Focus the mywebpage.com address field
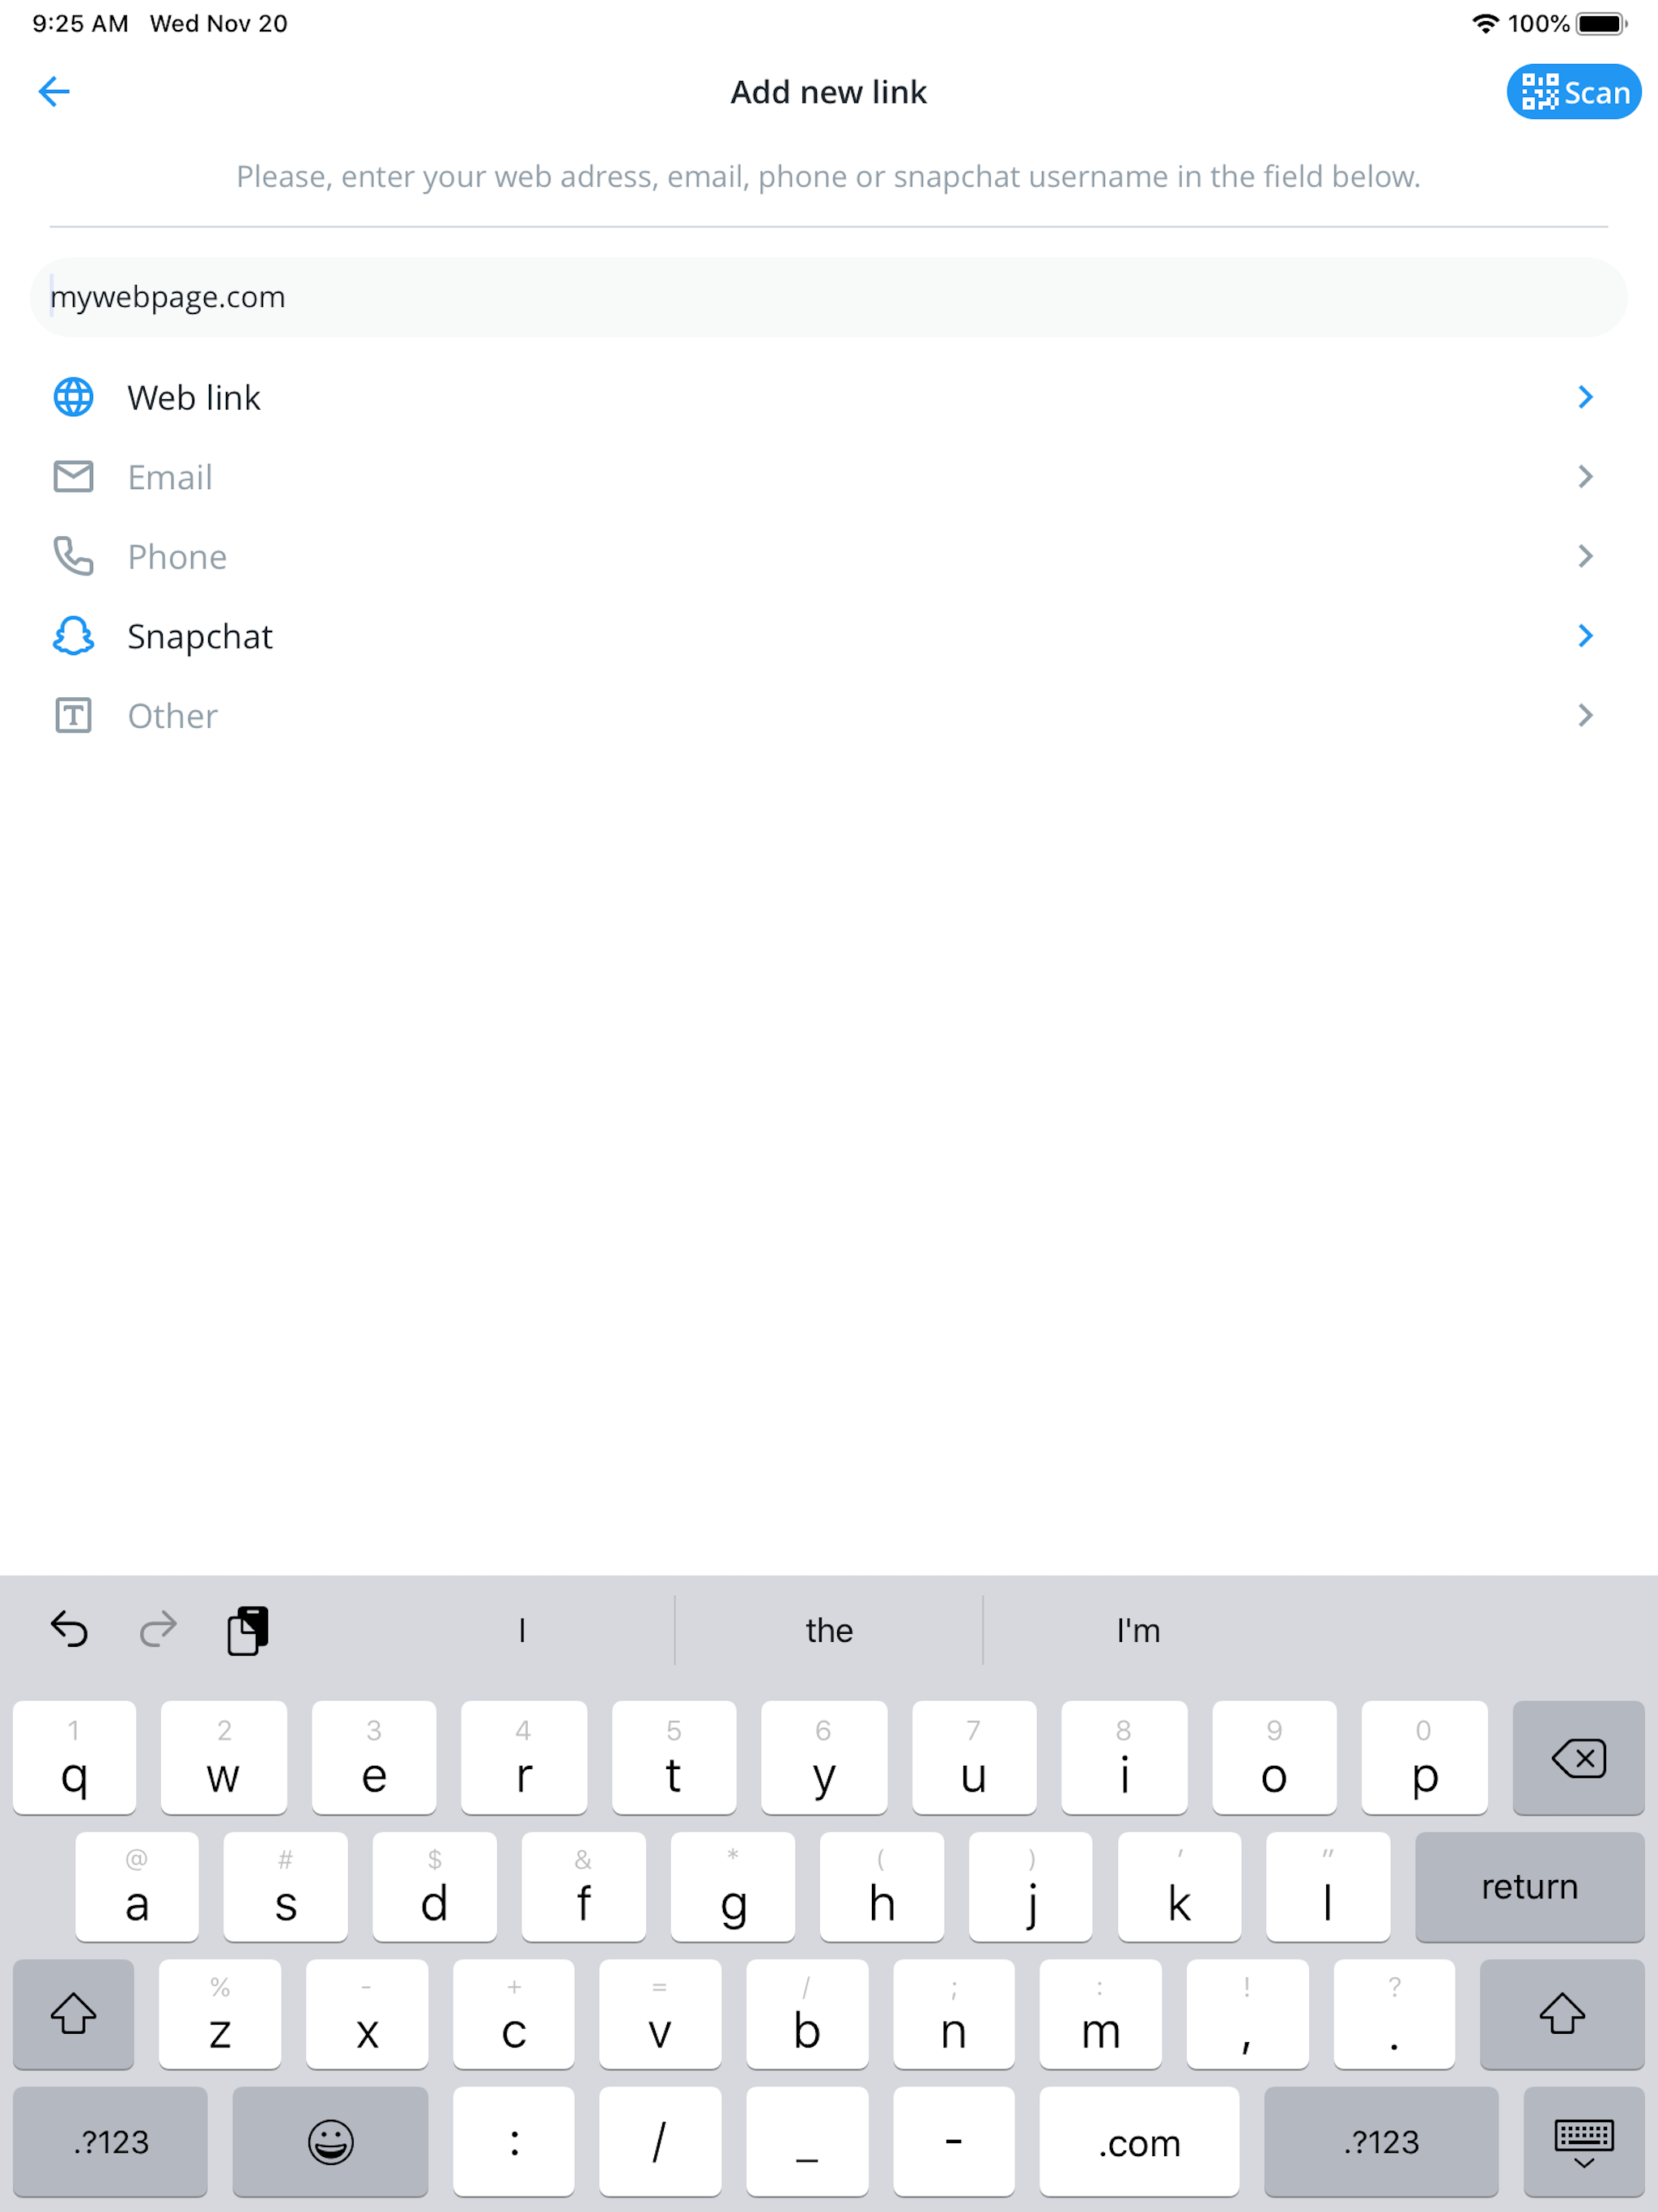This screenshot has width=1658, height=2212. [x=828, y=297]
